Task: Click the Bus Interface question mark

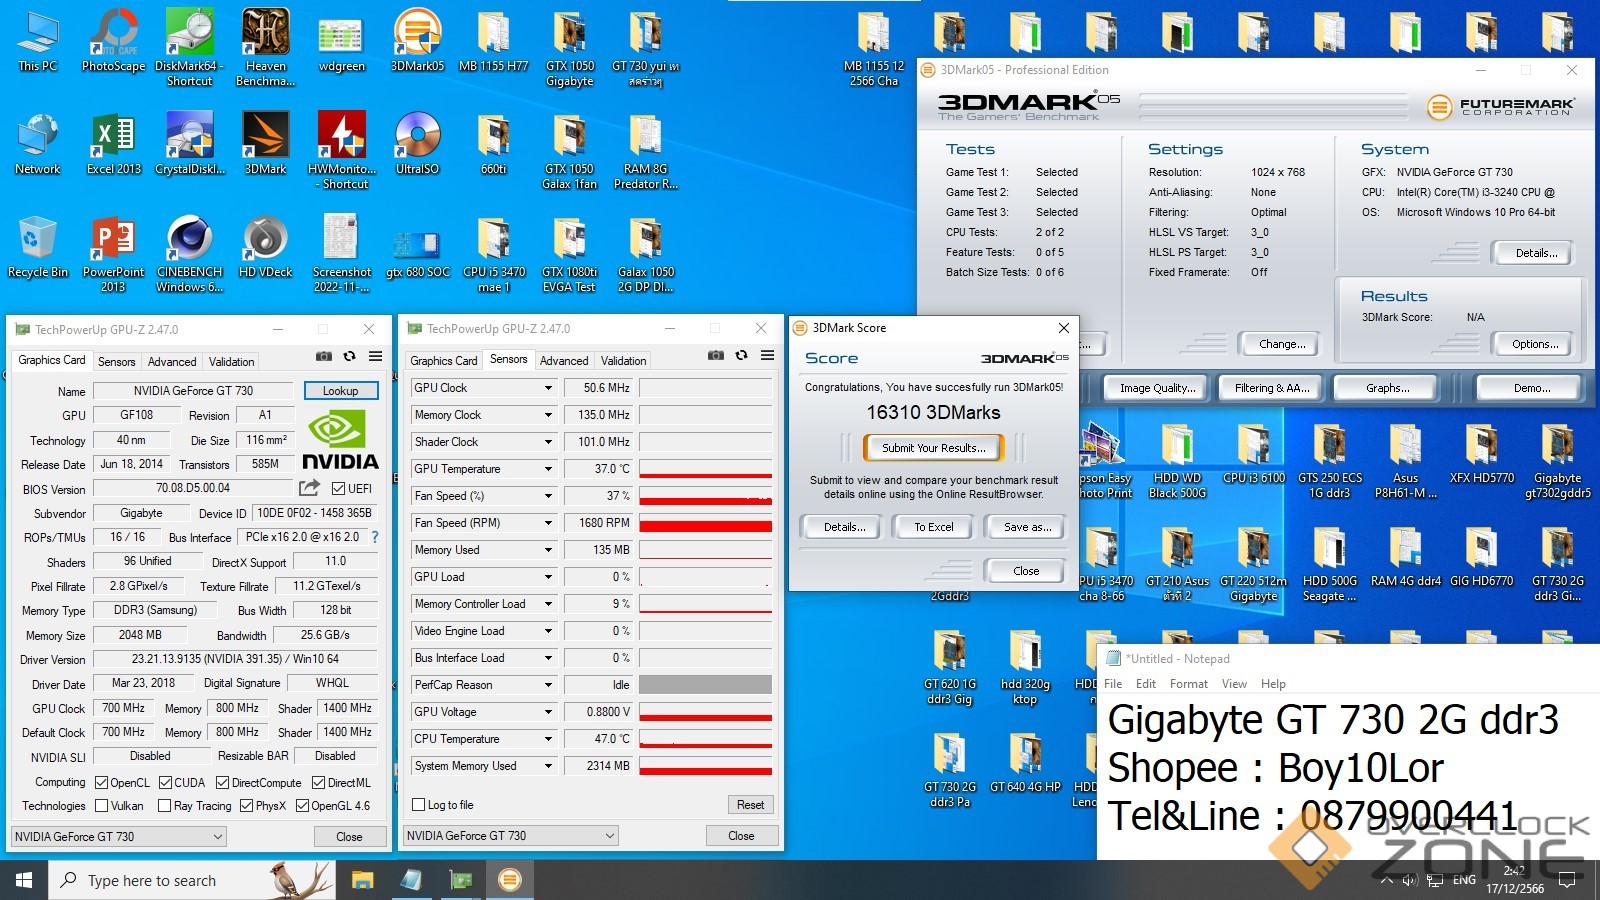Action: coord(375,537)
